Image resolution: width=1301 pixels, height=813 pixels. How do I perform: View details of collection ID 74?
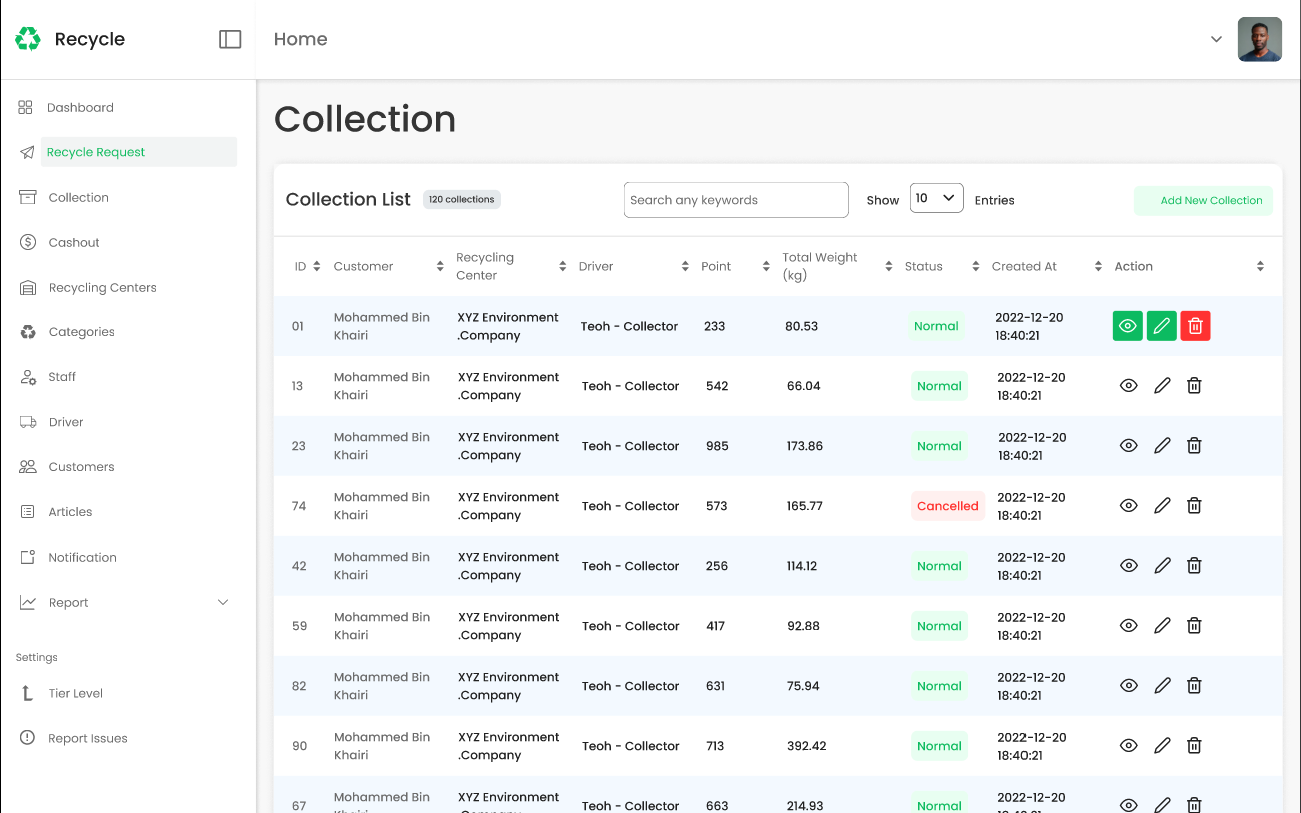click(1129, 505)
